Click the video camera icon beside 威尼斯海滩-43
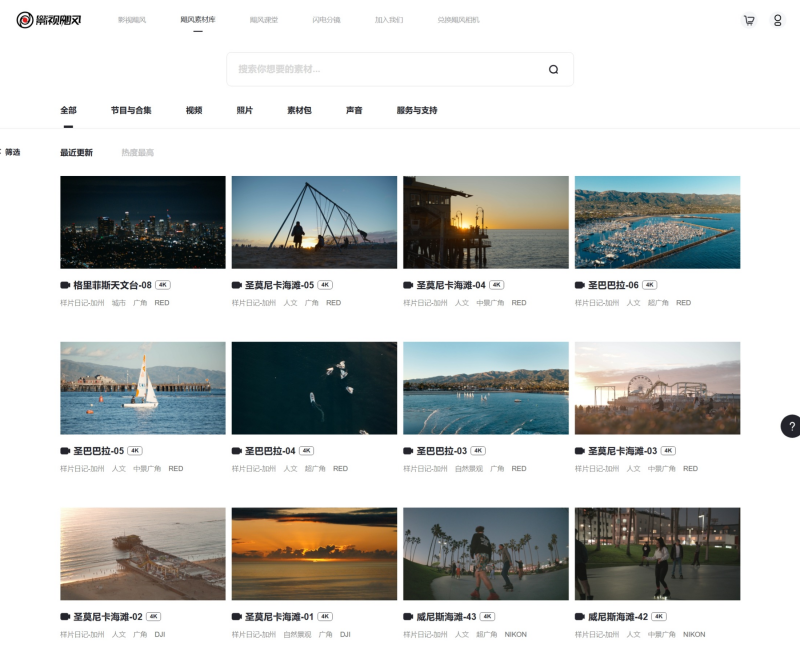 click(408, 617)
